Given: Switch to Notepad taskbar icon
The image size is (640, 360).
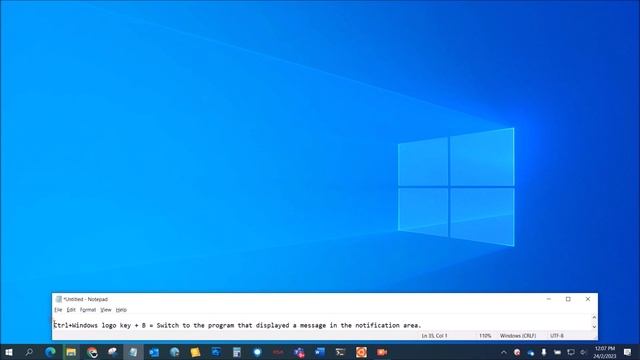Looking at the screenshot, I should (x=133, y=352).
